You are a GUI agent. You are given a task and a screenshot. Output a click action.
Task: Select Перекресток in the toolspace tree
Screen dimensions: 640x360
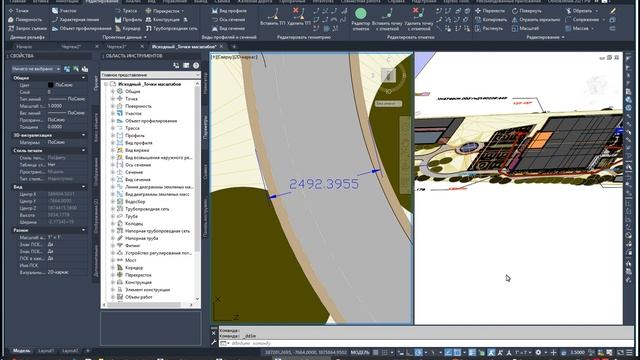pos(138,275)
